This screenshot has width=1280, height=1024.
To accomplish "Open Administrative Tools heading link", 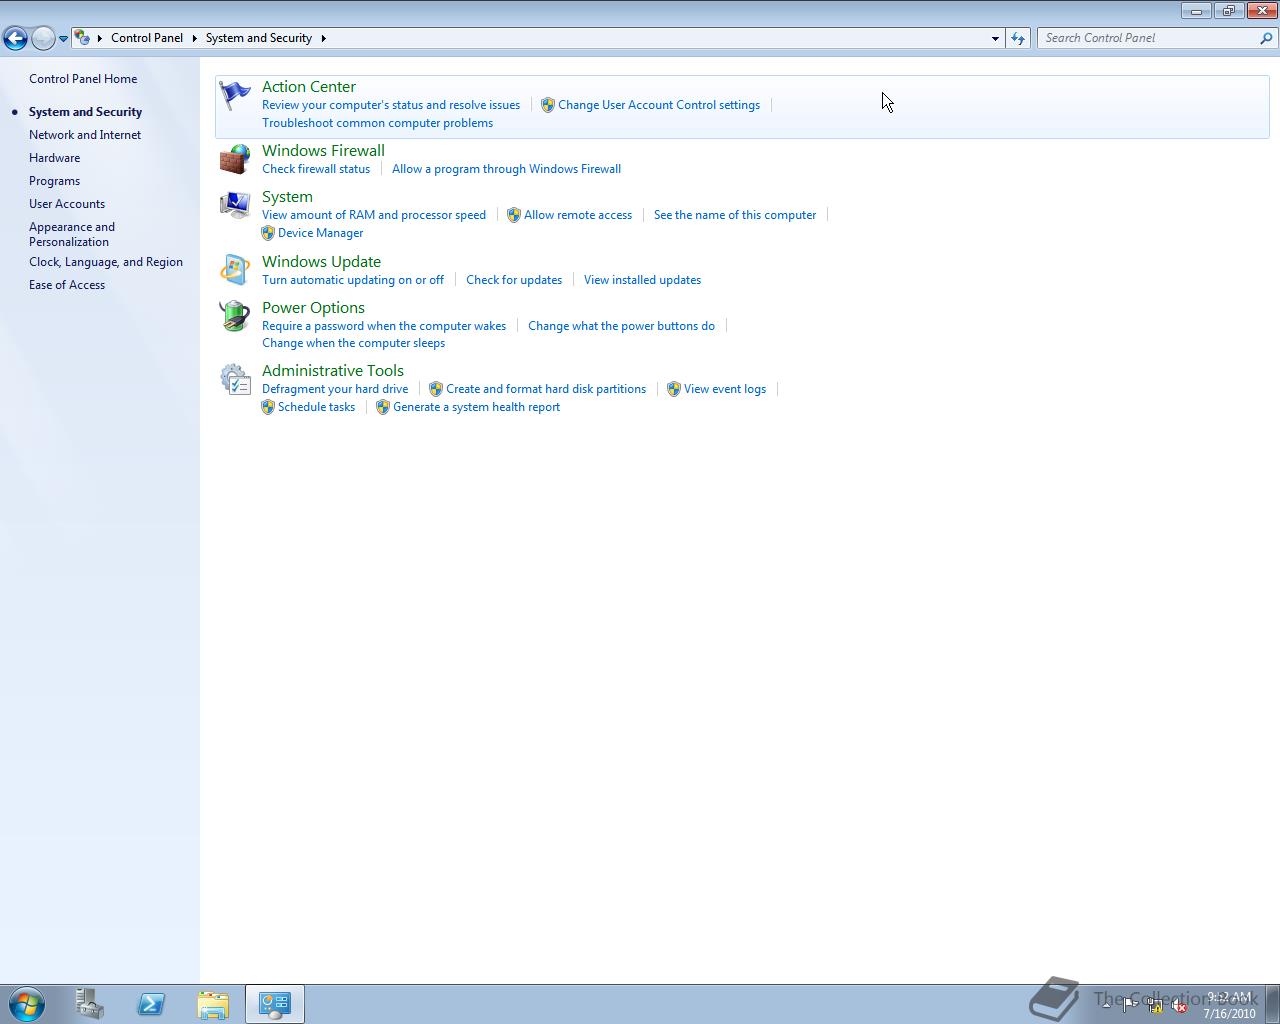I will 333,371.
